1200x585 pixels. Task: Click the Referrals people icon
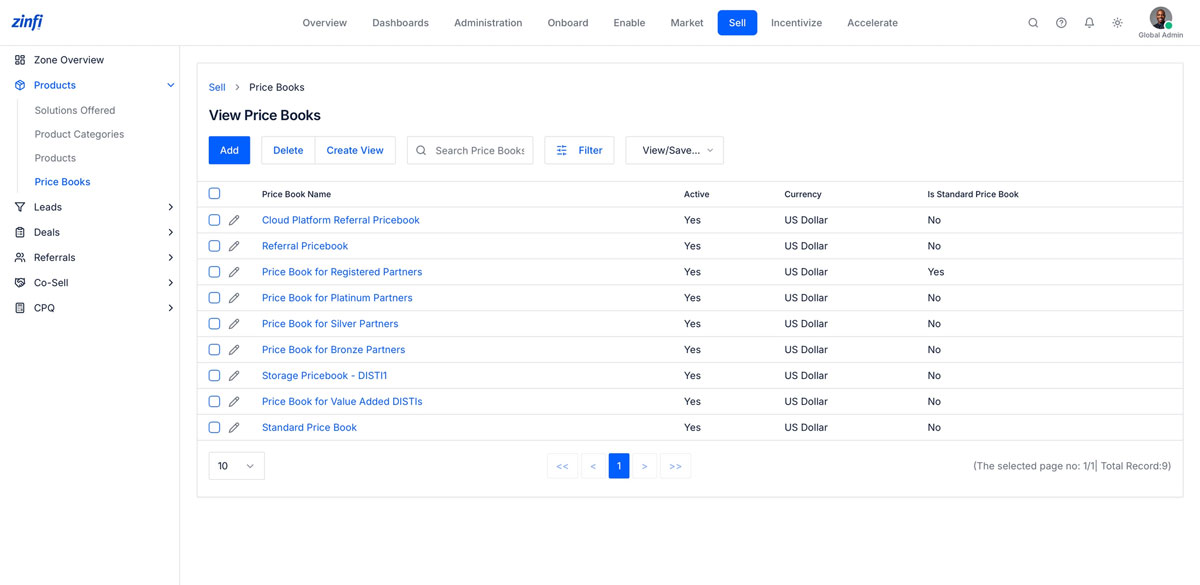(20, 257)
